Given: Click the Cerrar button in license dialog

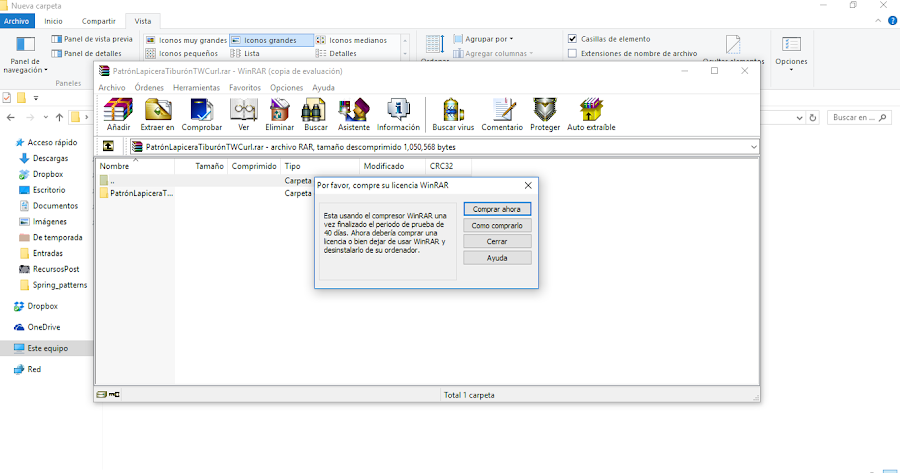Looking at the screenshot, I should point(497,242).
